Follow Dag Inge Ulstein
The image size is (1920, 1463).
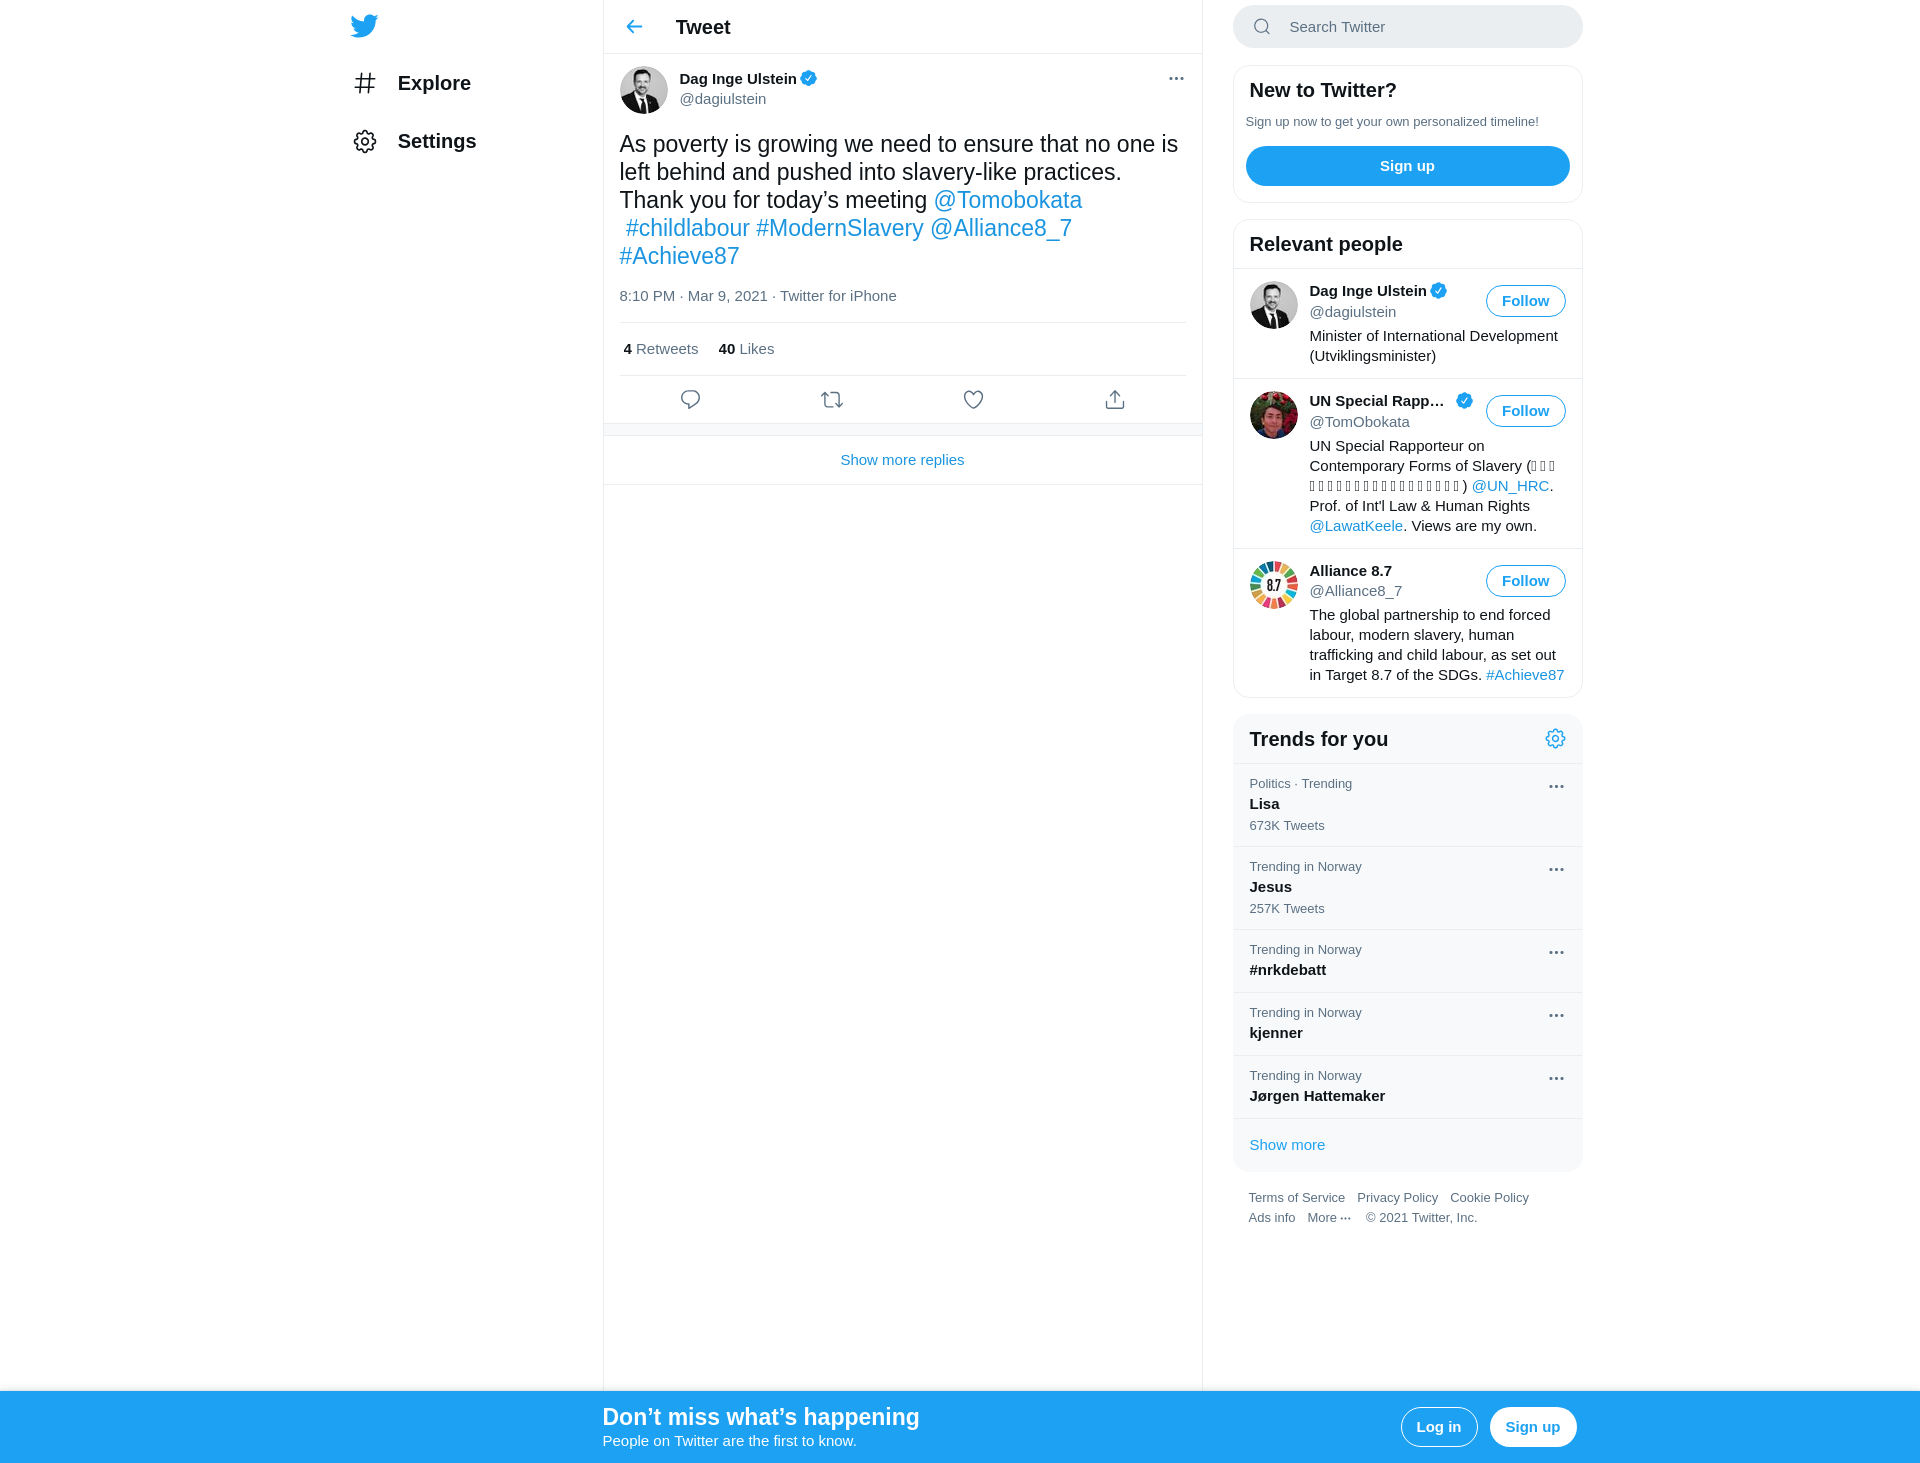(x=1525, y=301)
